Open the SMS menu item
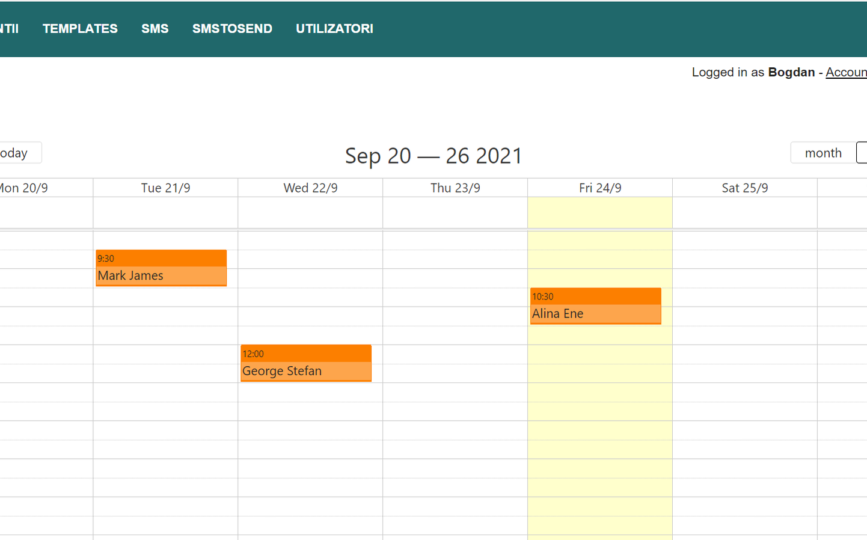This screenshot has height=540, width=867. click(155, 29)
